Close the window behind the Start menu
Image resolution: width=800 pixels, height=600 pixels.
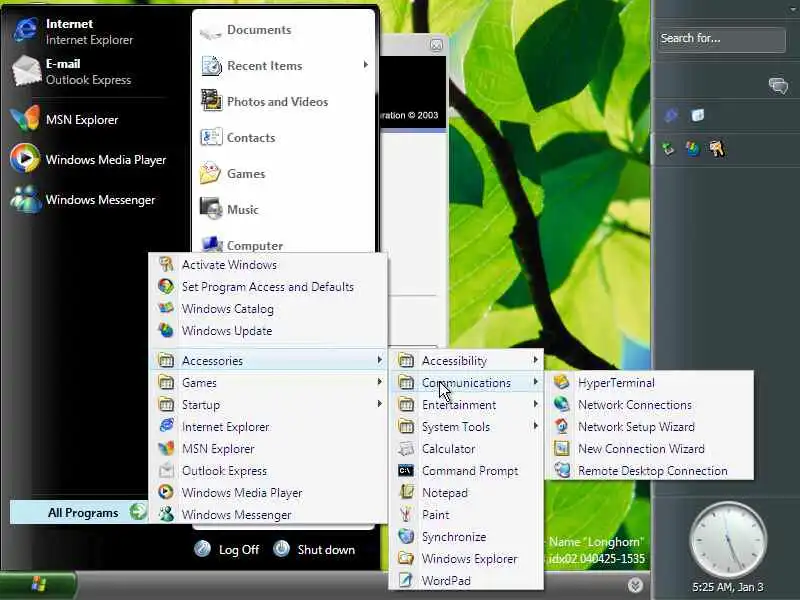pyautogui.click(x=436, y=45)
